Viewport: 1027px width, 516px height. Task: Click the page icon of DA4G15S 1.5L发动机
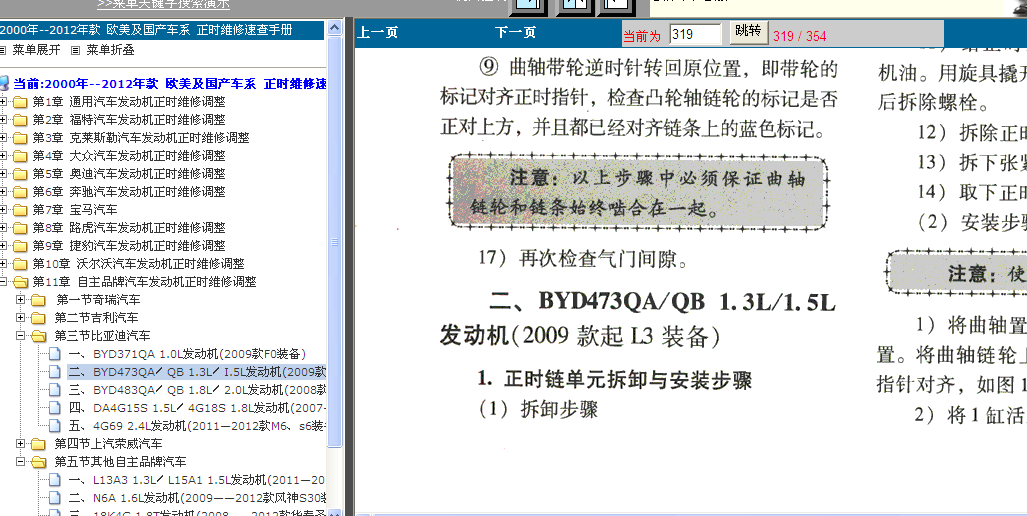coord(54,408)
